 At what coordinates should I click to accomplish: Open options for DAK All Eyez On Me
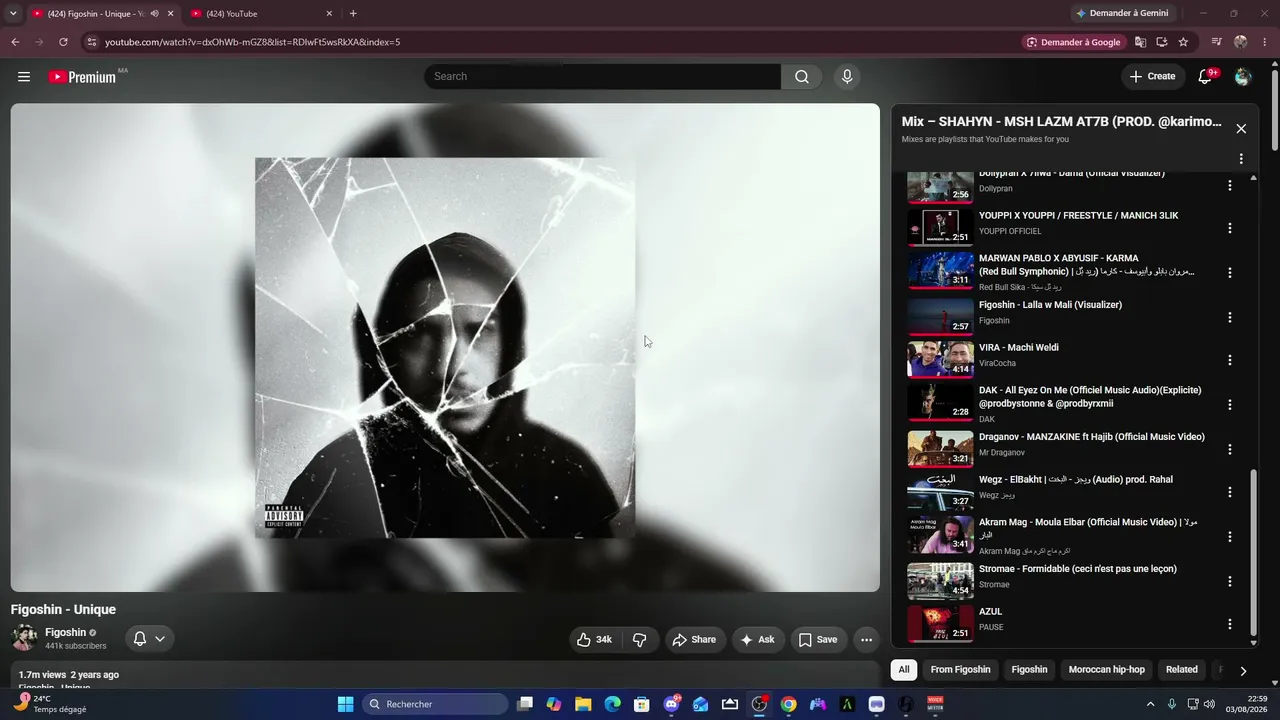pyautogui.click(x=1230, y=405)
